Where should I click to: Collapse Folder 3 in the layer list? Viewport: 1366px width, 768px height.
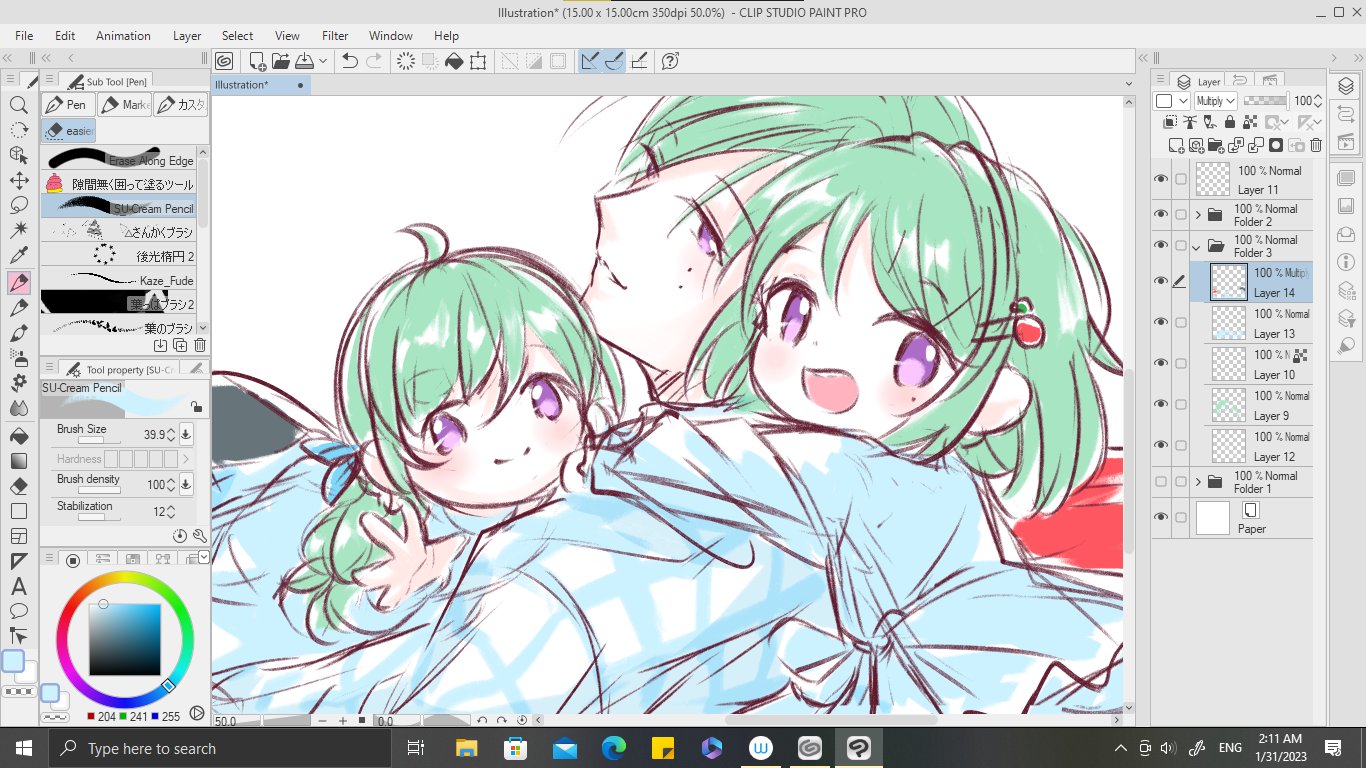point(1197,247)
